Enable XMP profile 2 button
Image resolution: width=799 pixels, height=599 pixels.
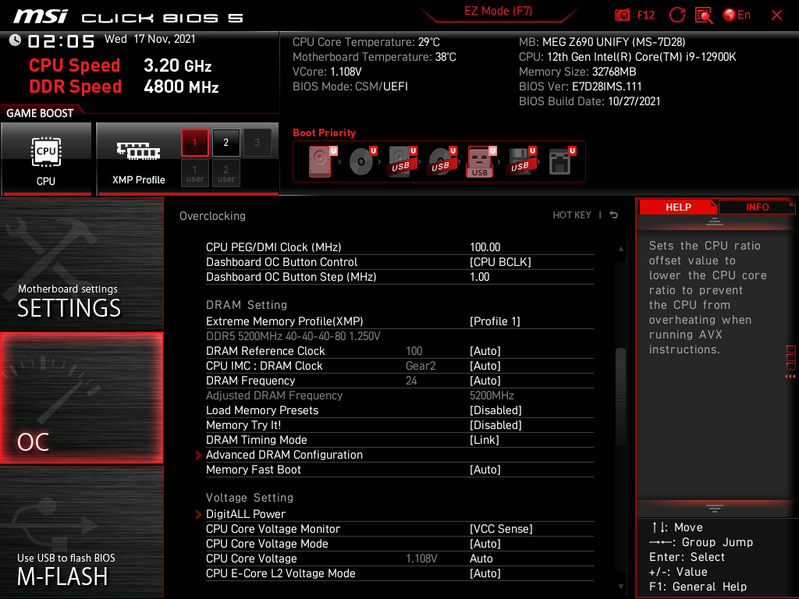(x=226, y=143)
